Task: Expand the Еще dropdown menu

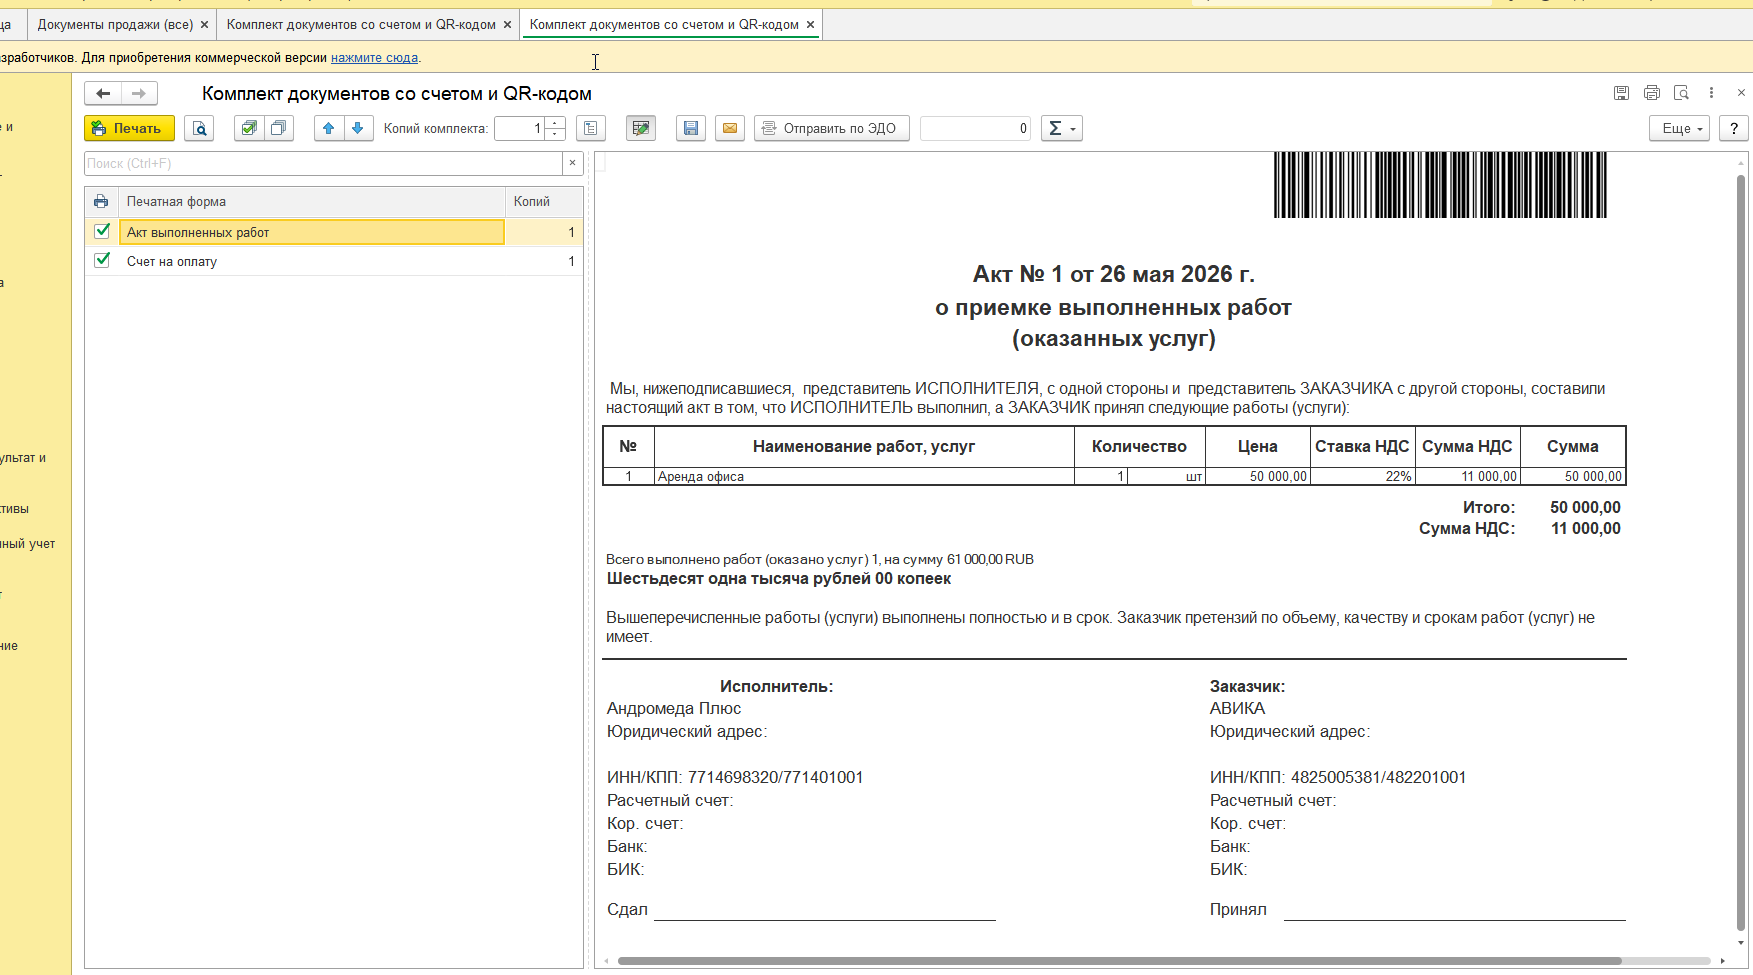Action: tap(1679, 128)
